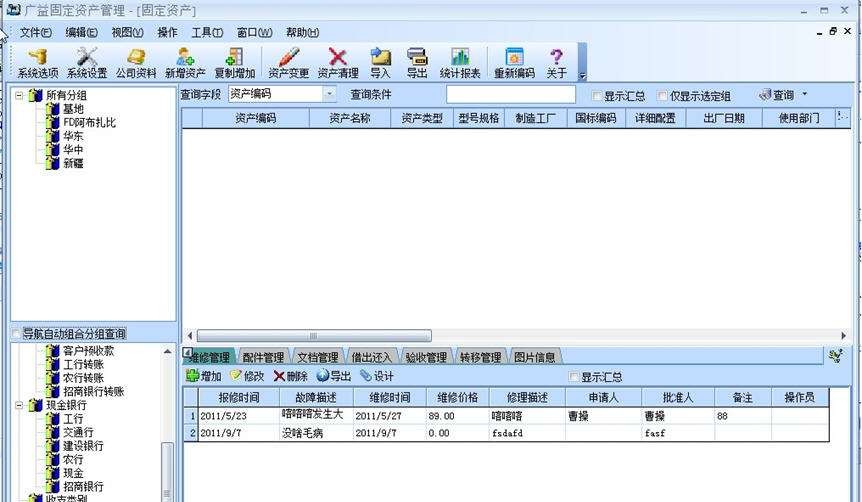Switch to 文档管理 tab

click(x=318, y=357)
